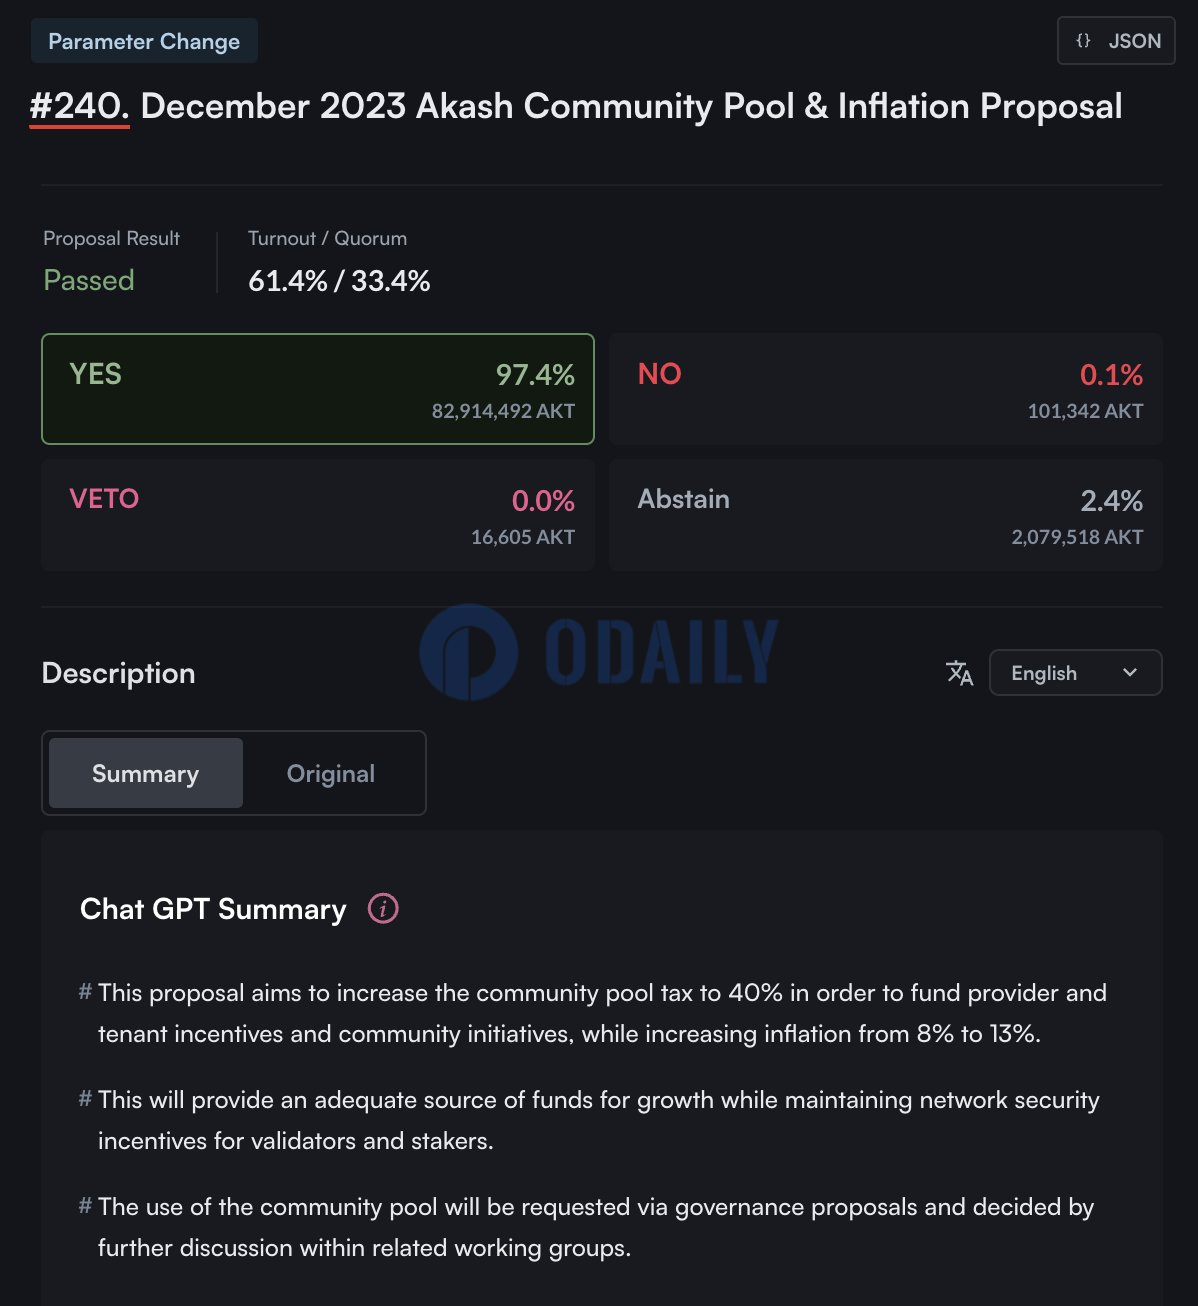Open the English language dropdown
Viewport: 1198px width, 1306px height.
(x=1075, y=673)
